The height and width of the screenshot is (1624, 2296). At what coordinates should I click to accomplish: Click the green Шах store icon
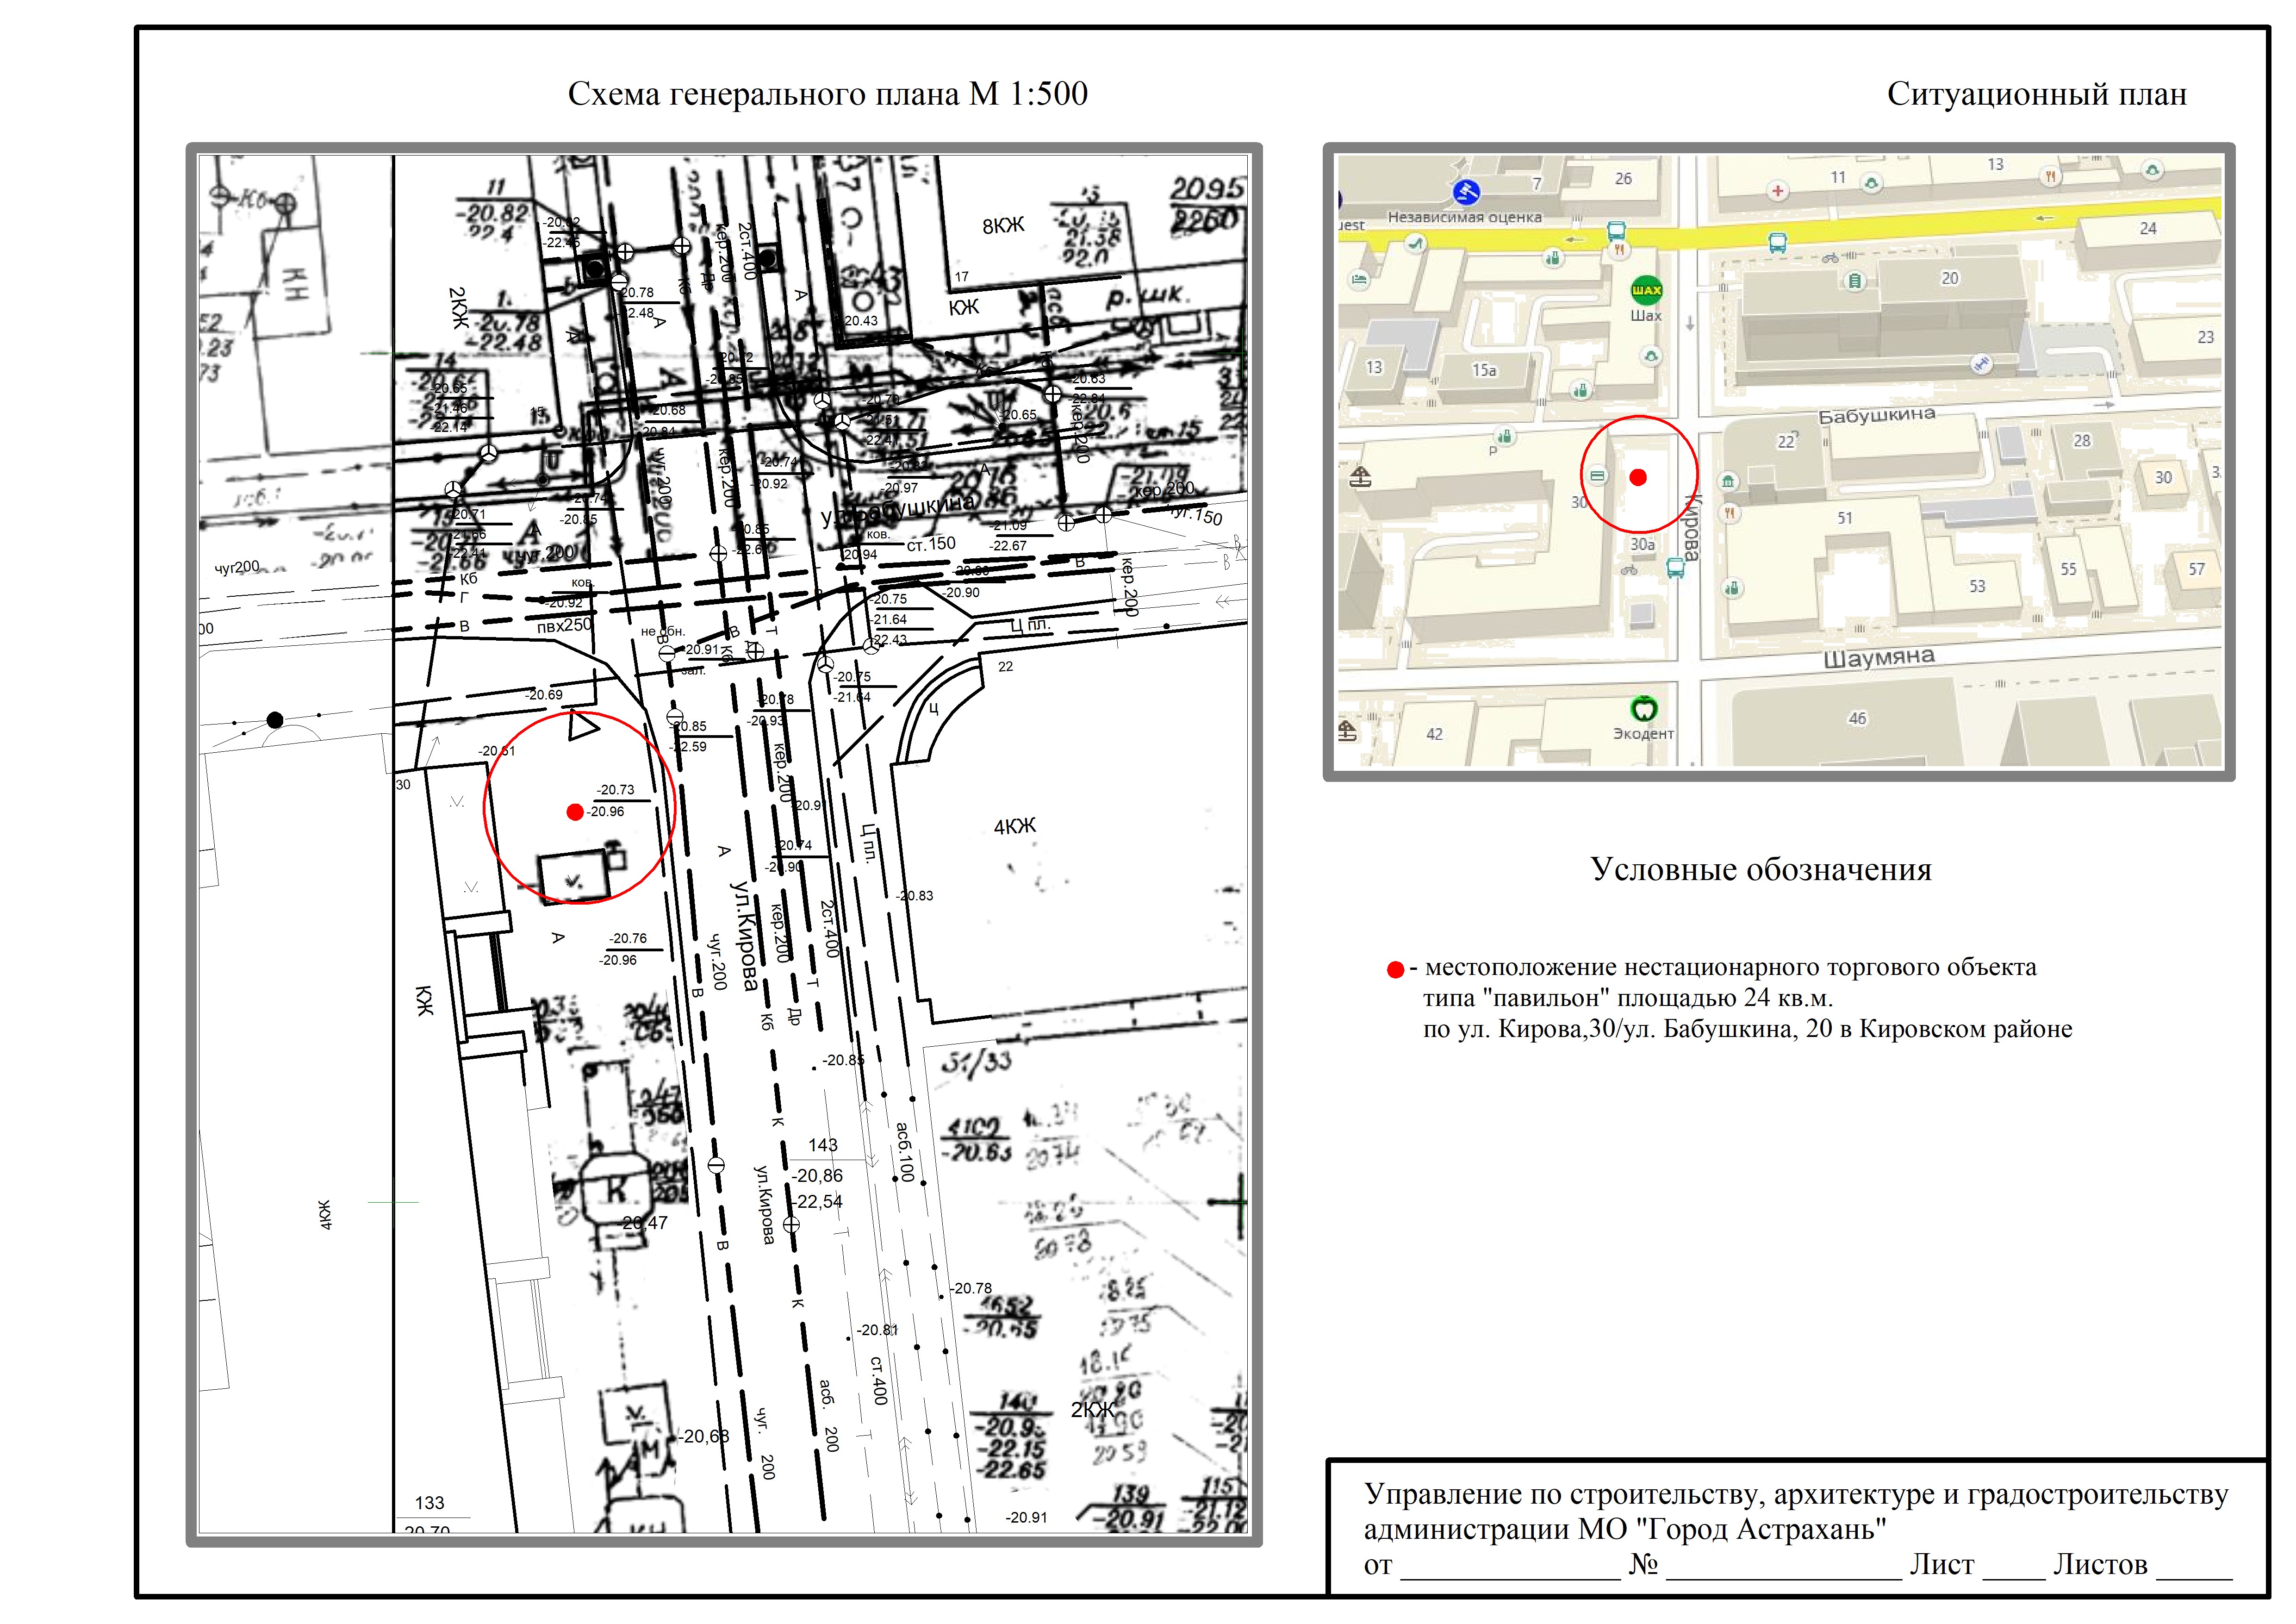pyautogui.click(x=1646, y=290)
